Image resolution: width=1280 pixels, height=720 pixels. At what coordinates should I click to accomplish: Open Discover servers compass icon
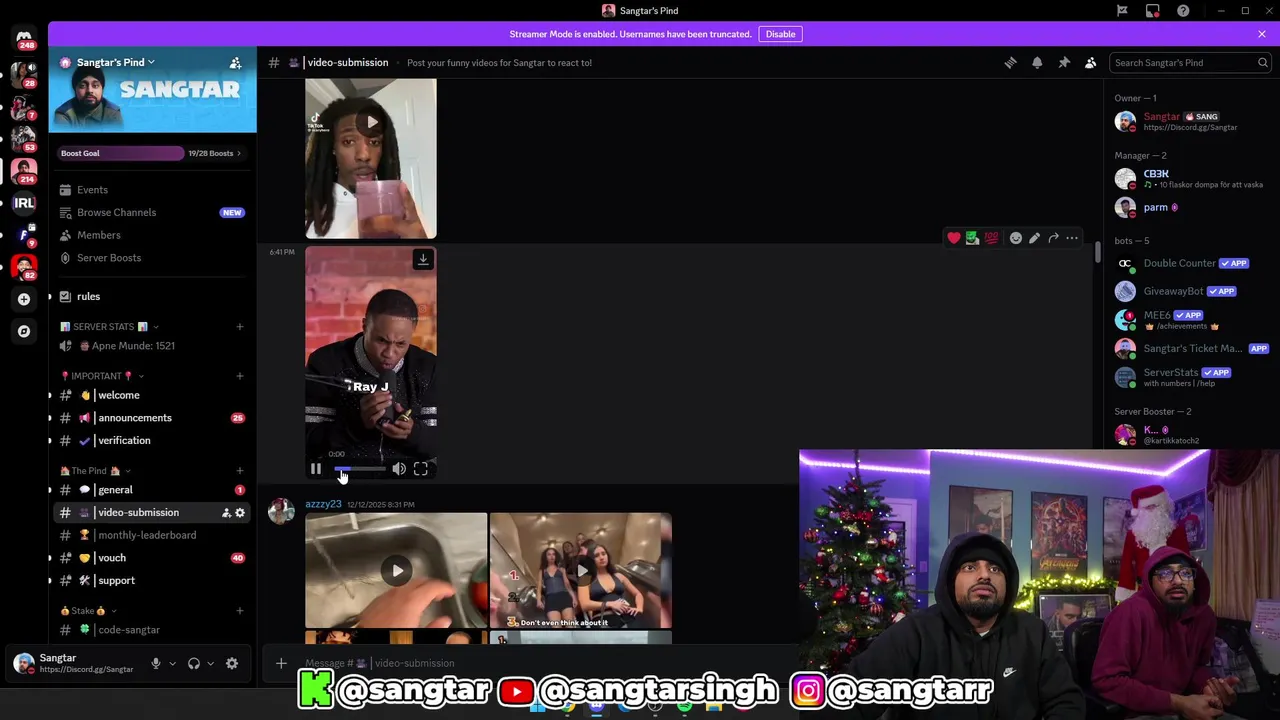(x=24, y=331)
